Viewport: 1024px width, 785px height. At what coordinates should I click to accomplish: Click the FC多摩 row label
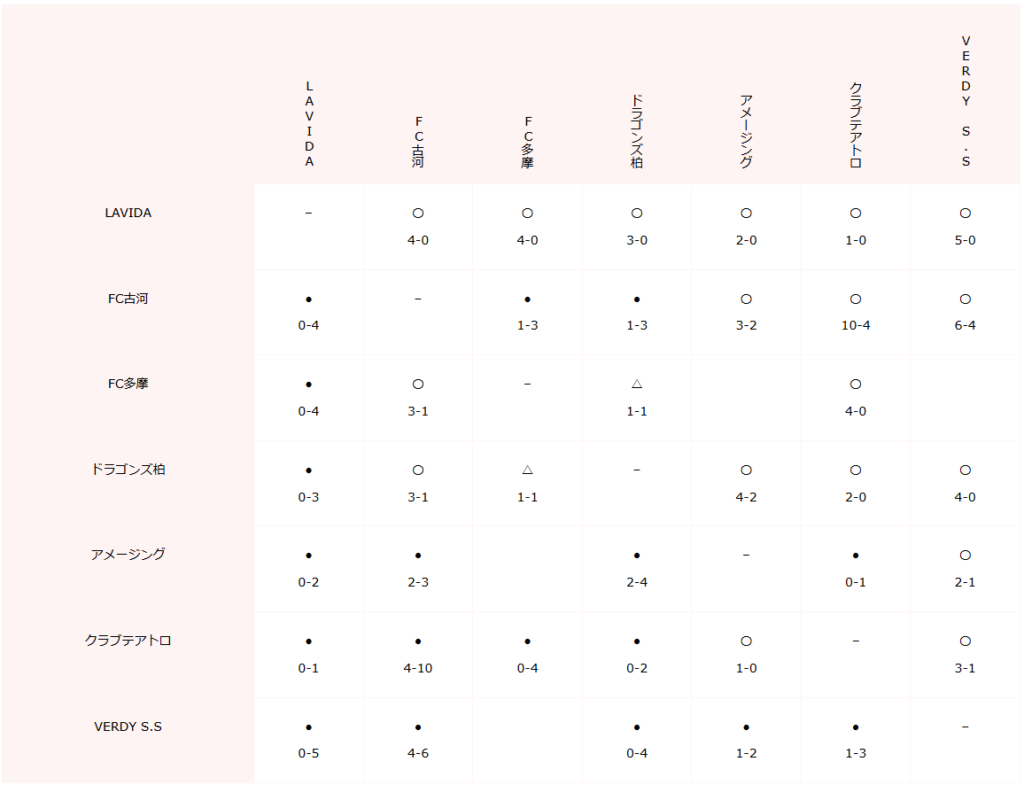point(128,383)
